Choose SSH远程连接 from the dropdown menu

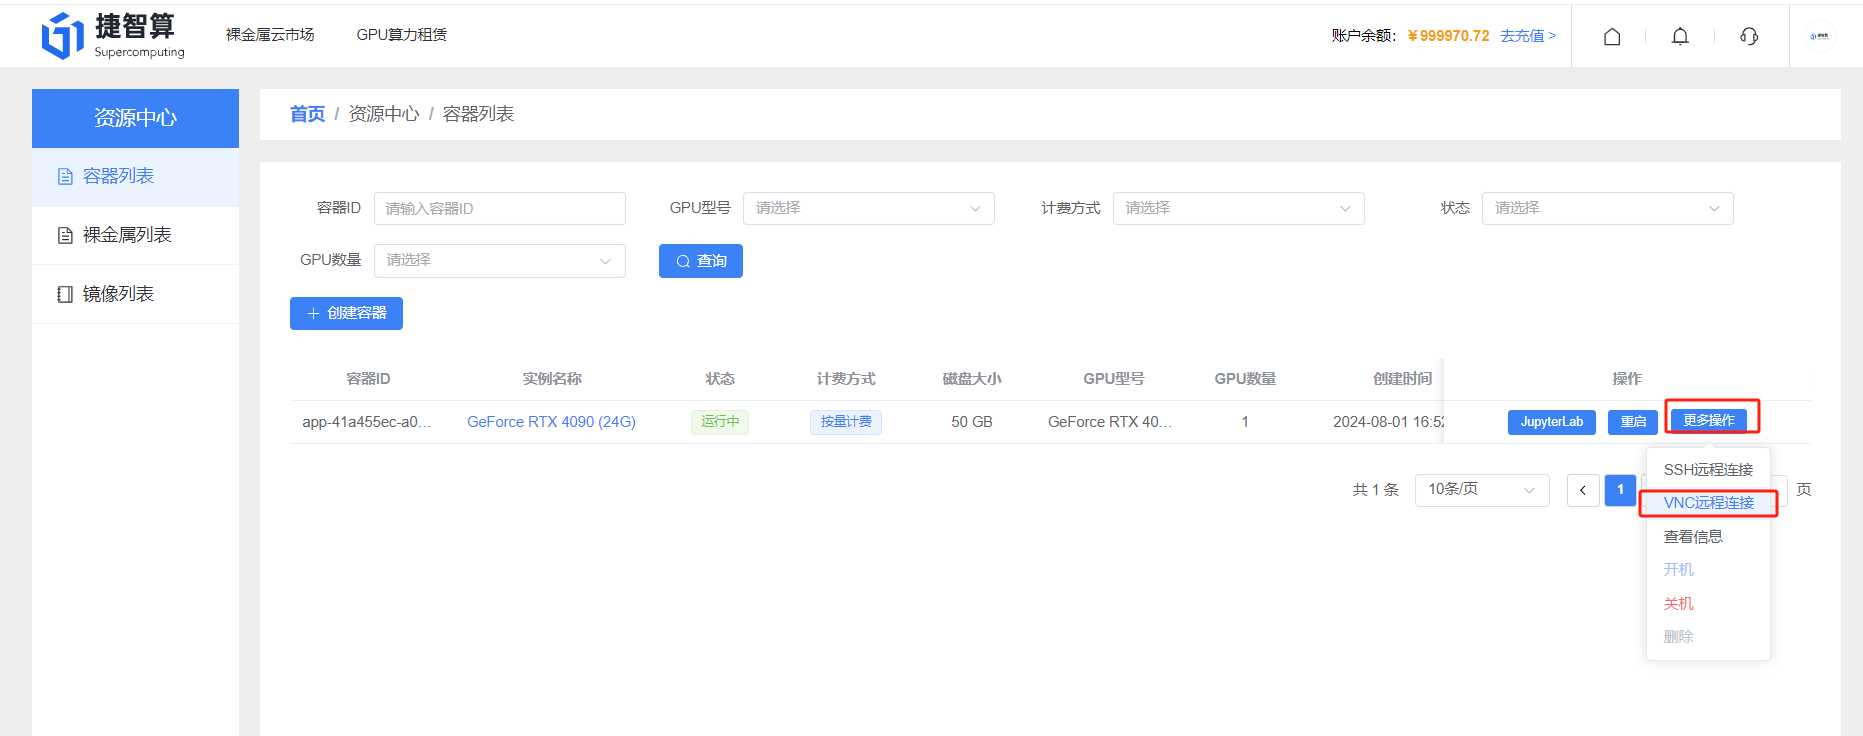click(1708, 470)
